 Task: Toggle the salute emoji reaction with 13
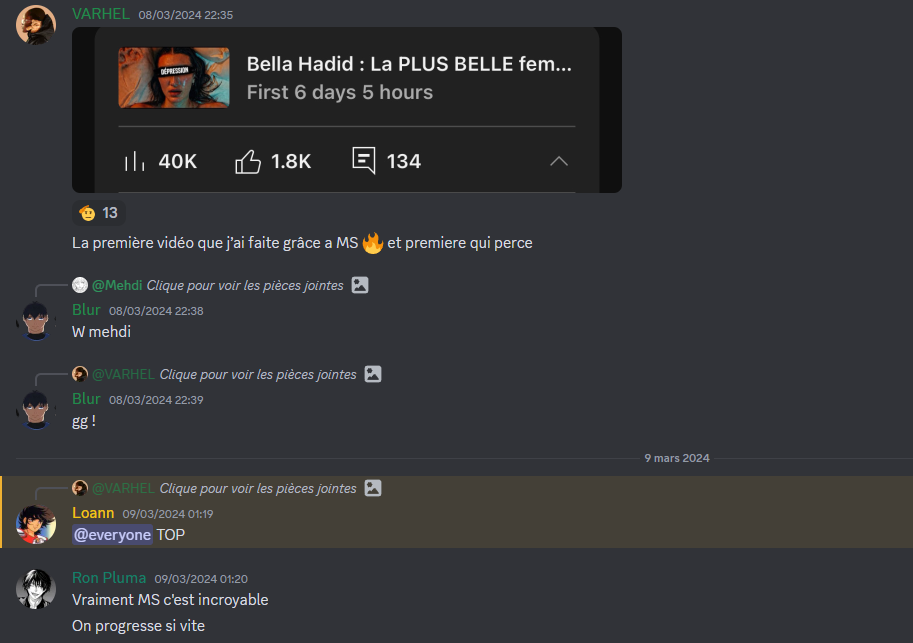98,213
